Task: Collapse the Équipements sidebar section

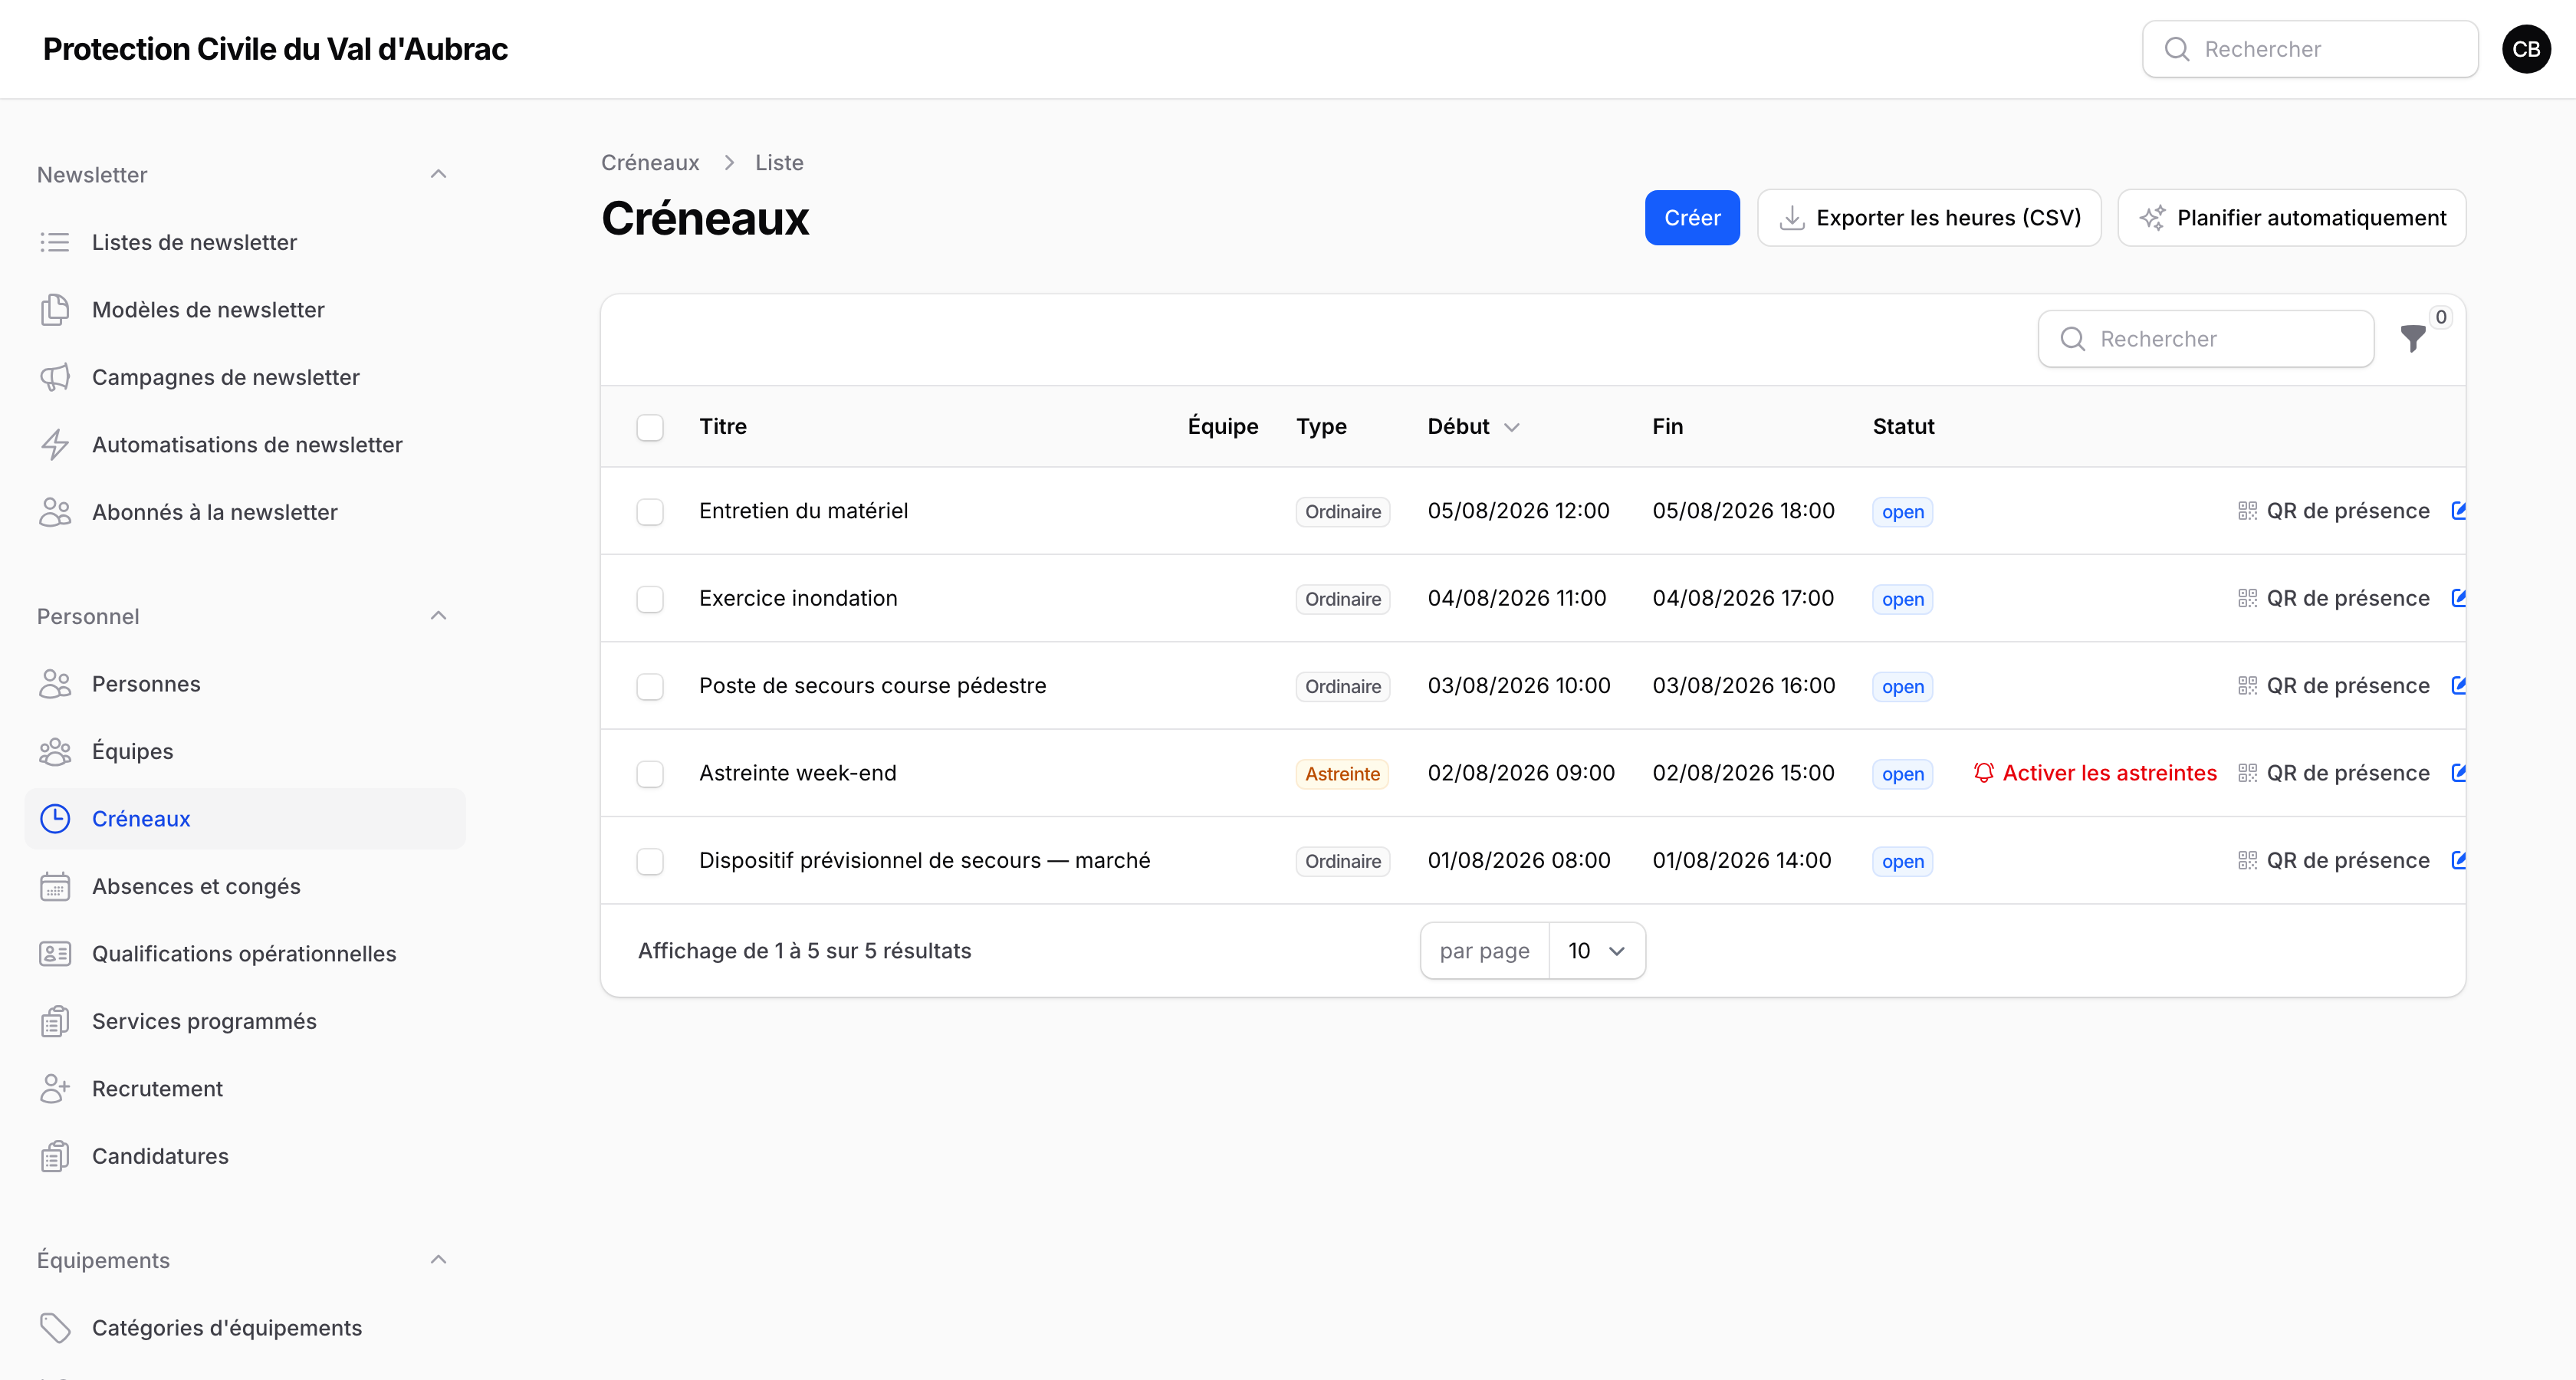Action: coord(438,1260)
